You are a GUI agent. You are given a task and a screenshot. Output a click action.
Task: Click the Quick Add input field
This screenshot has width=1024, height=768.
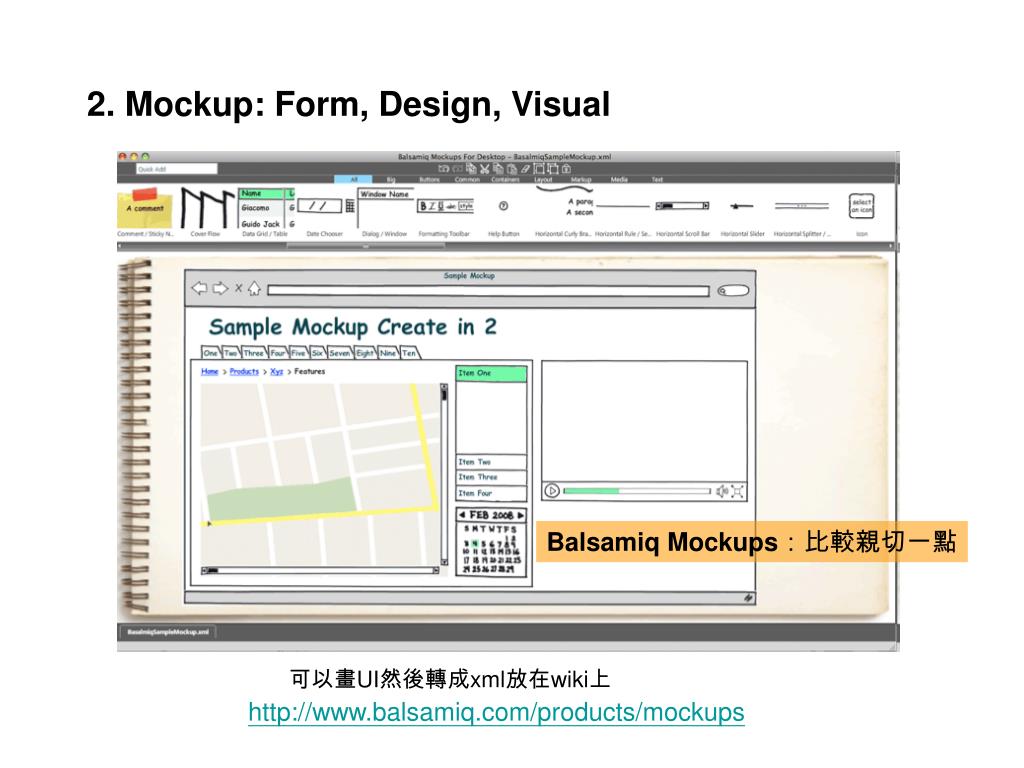[176, 169]
